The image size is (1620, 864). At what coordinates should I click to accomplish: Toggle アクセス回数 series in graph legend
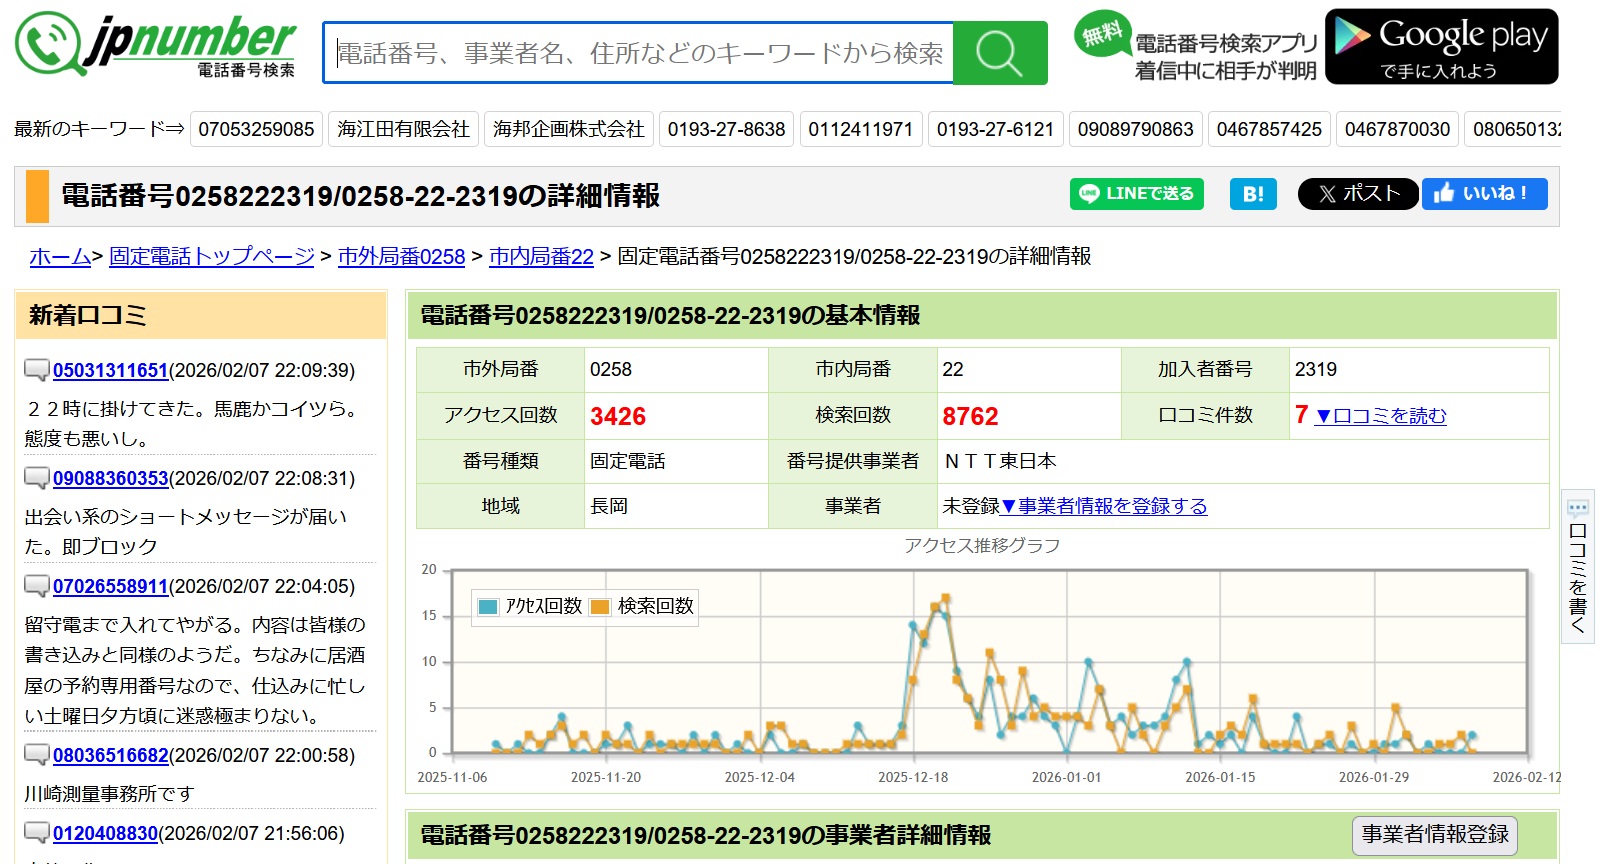point(530,606)
